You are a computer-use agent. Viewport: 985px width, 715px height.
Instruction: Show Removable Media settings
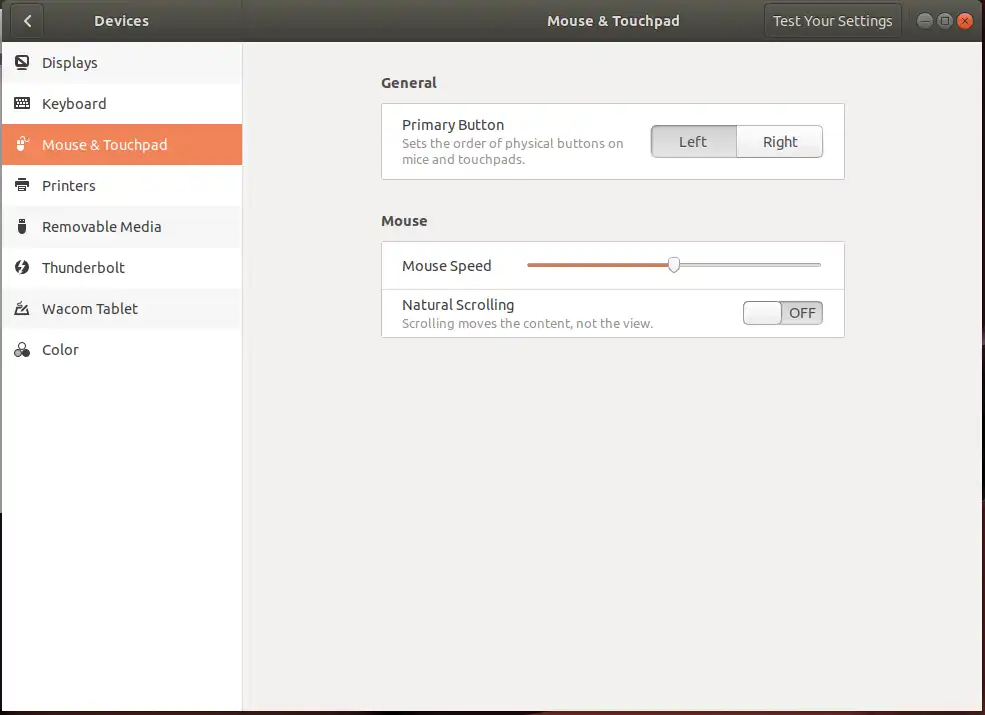pos(122,226)
